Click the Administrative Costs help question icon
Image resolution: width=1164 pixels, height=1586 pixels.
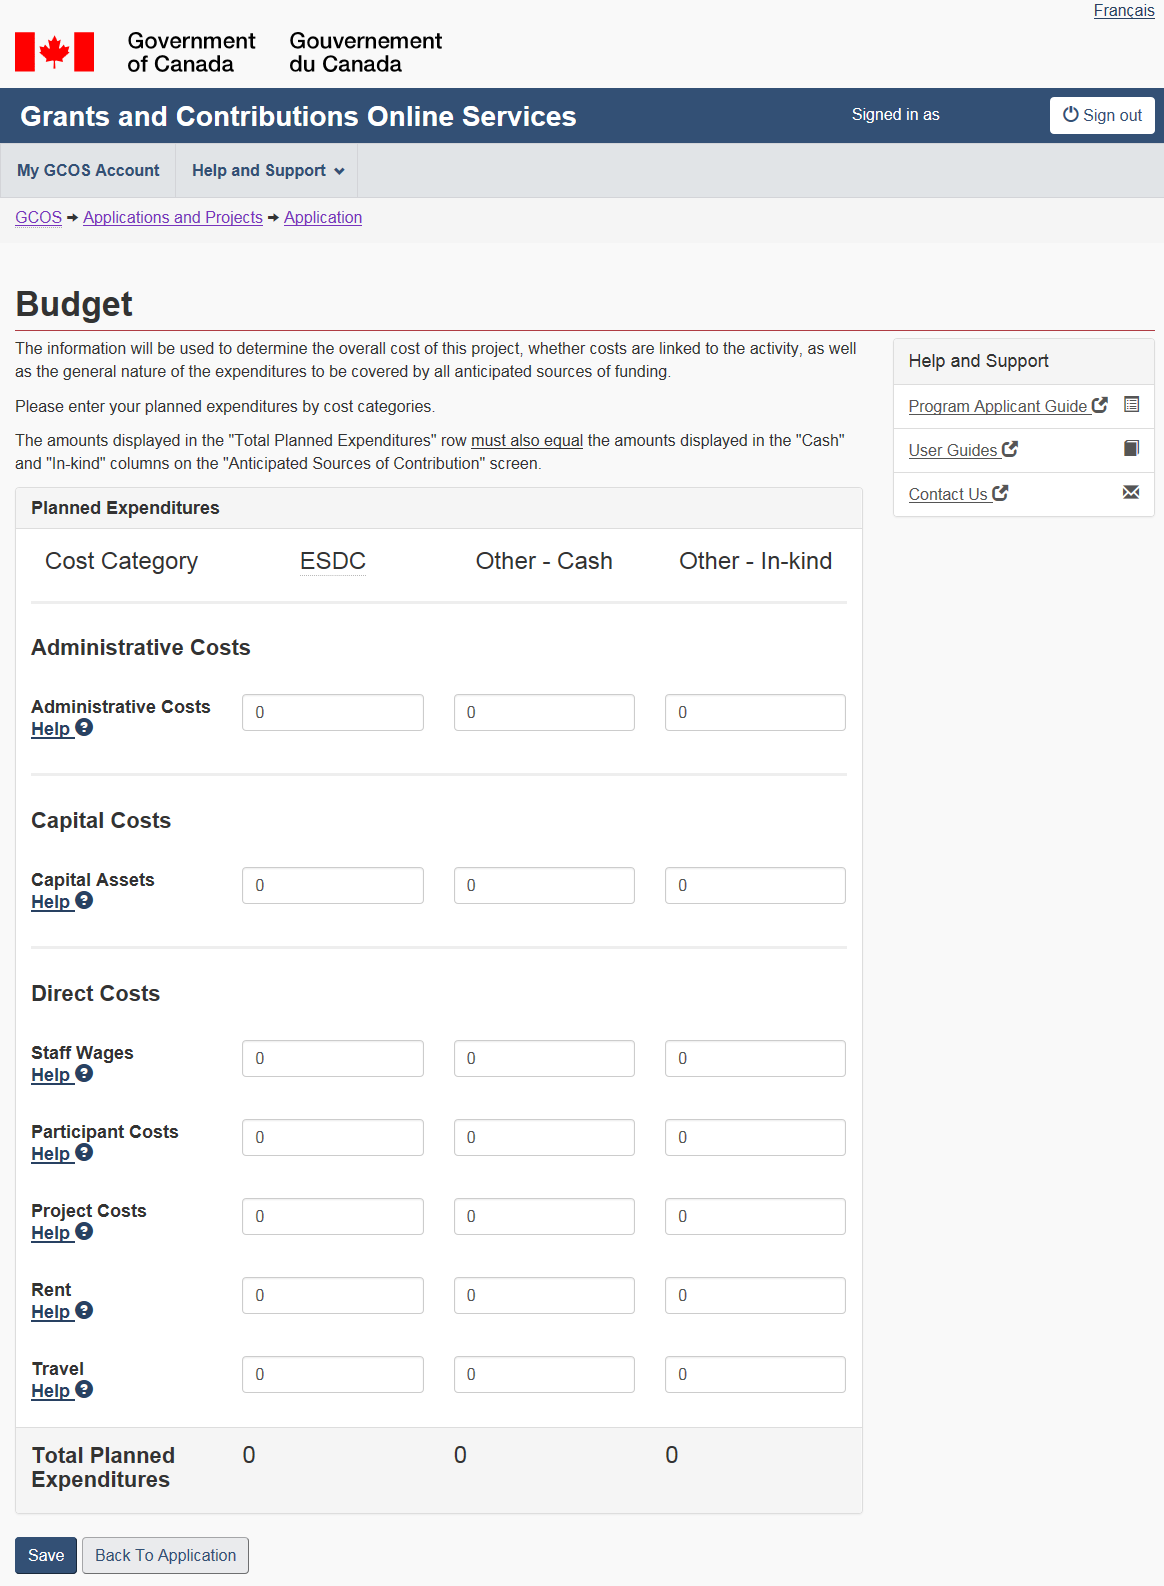pos(84,728)
